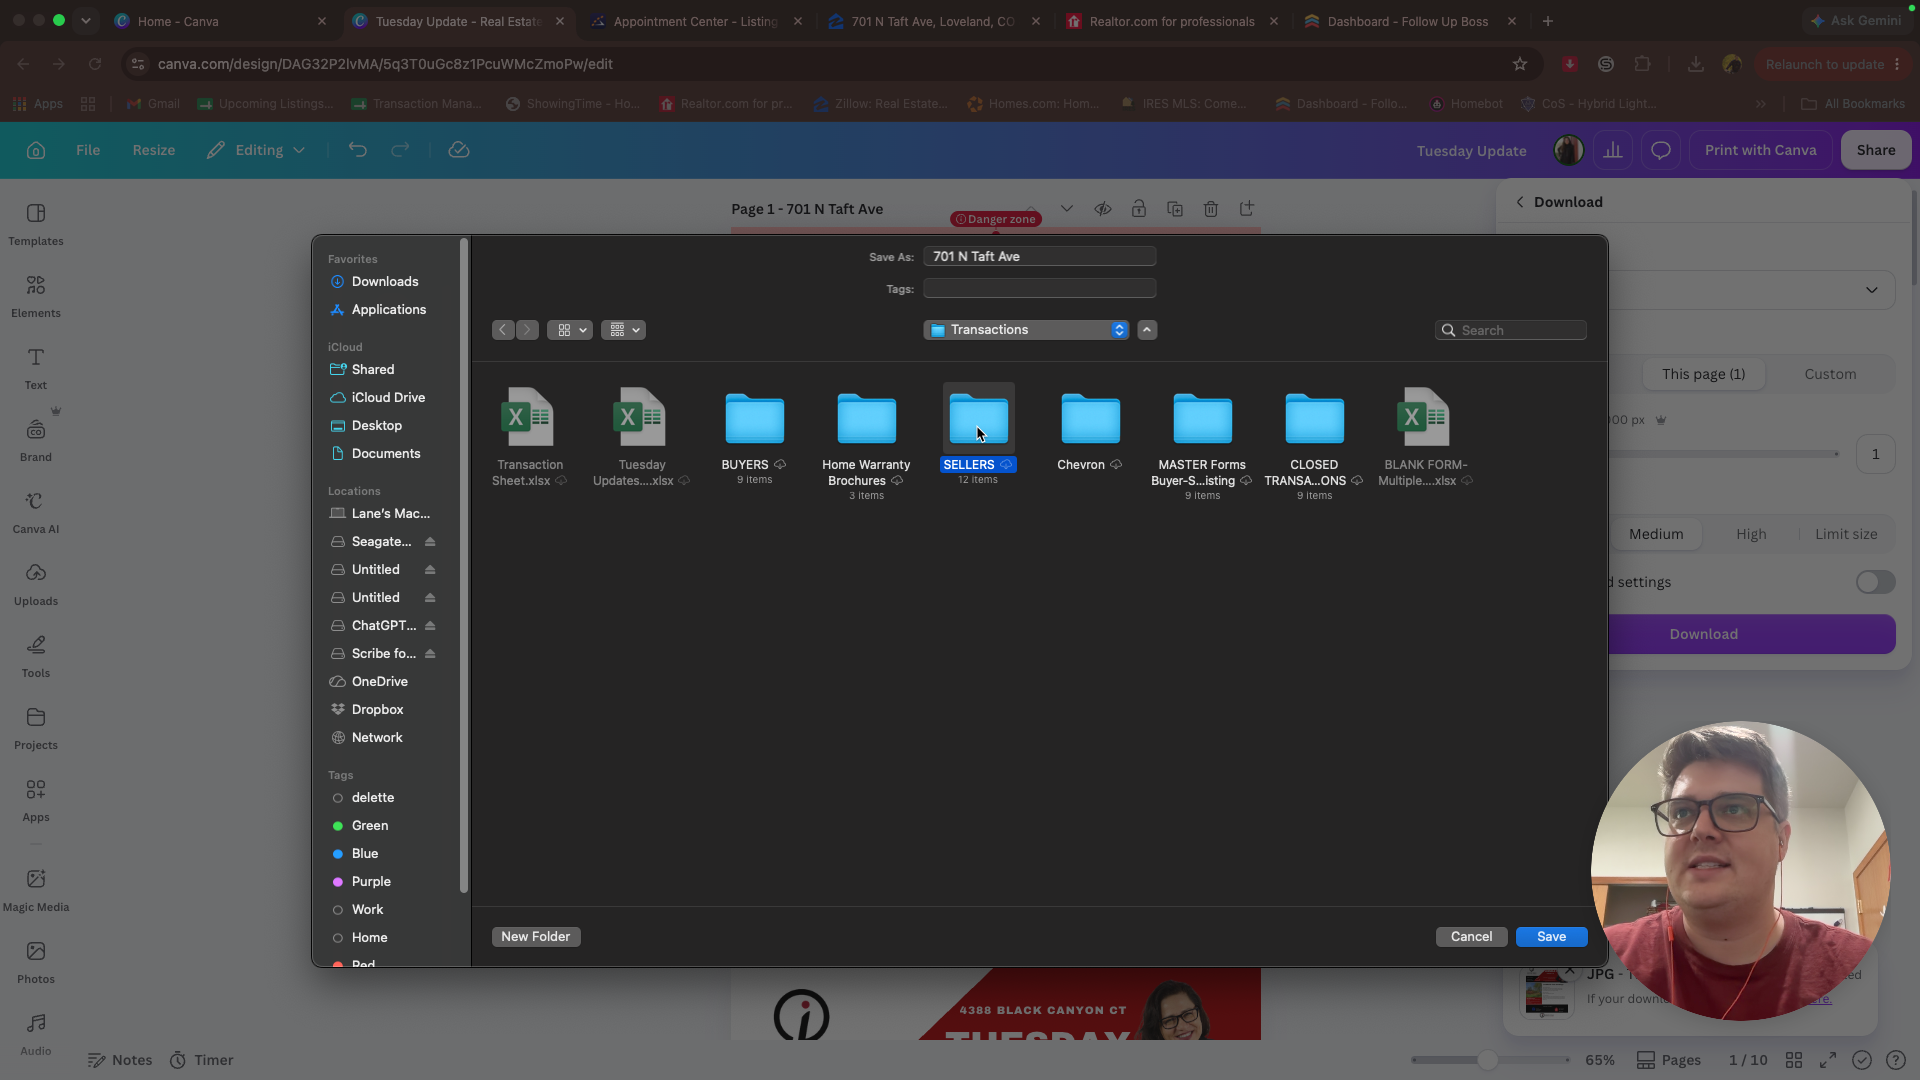Click Save in the dialog
This screenshot has height=1080, width=1920.
tap(1551, 937)
